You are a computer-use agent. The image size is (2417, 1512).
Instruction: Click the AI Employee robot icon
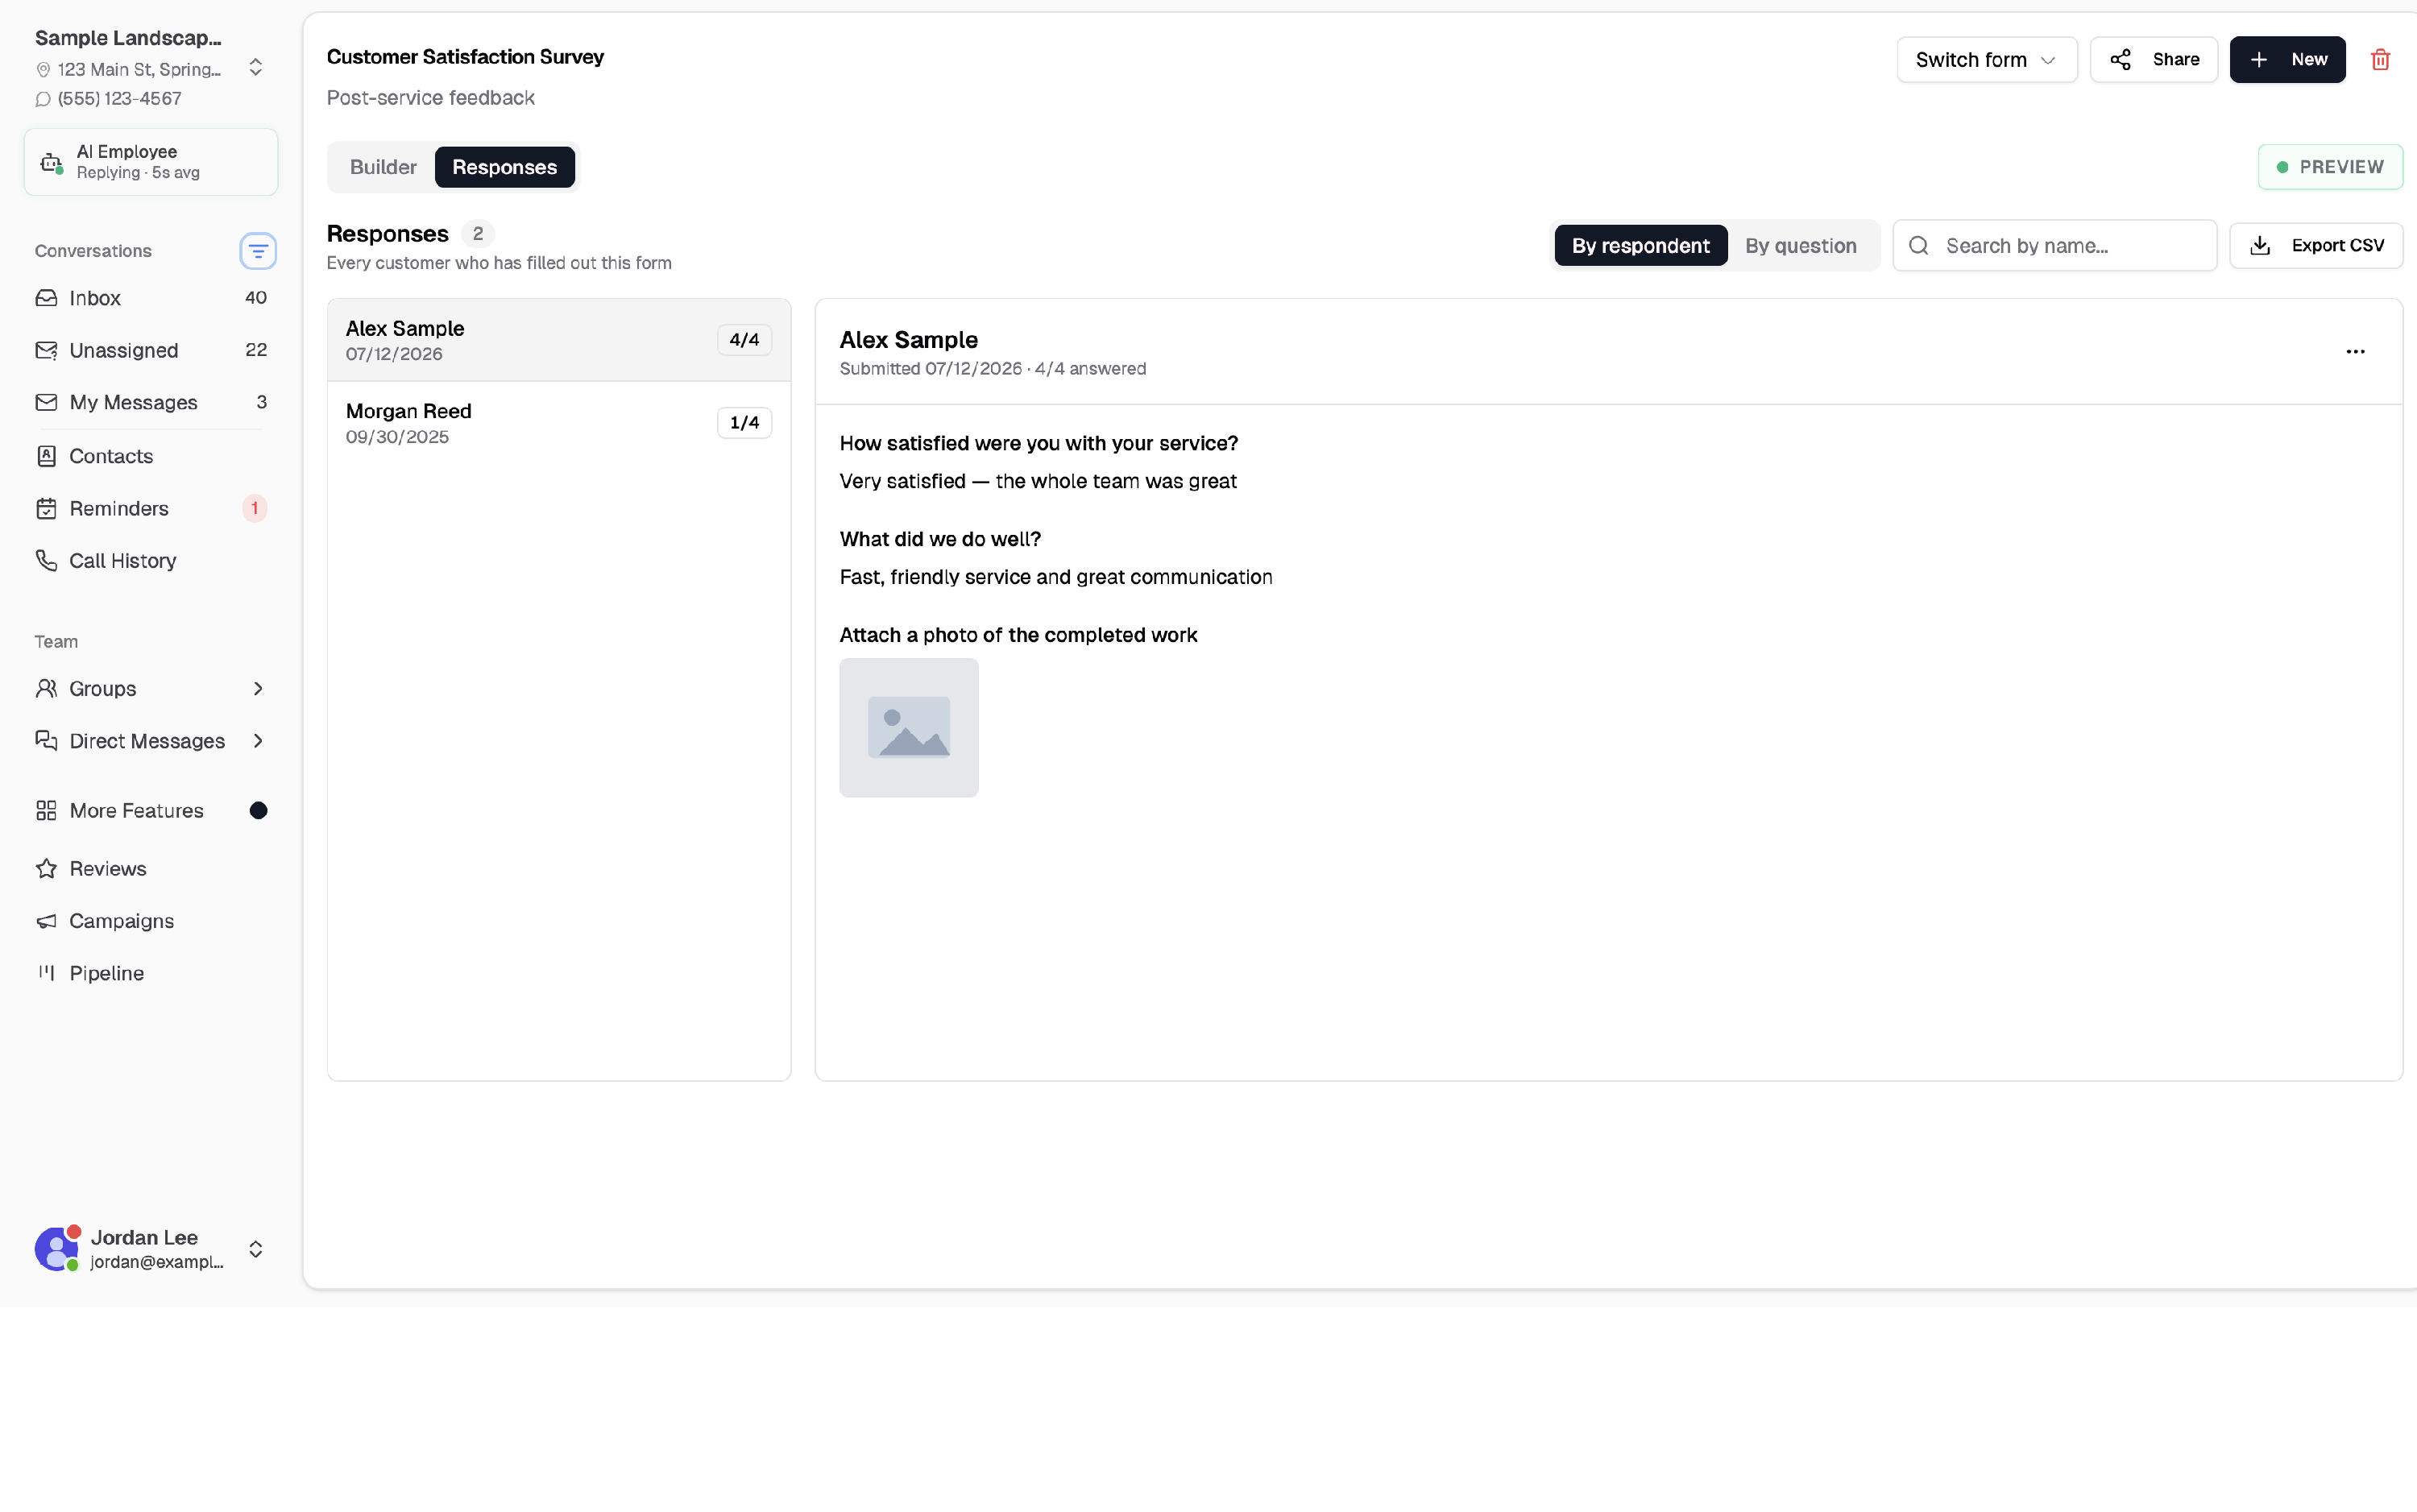(51, 162)
